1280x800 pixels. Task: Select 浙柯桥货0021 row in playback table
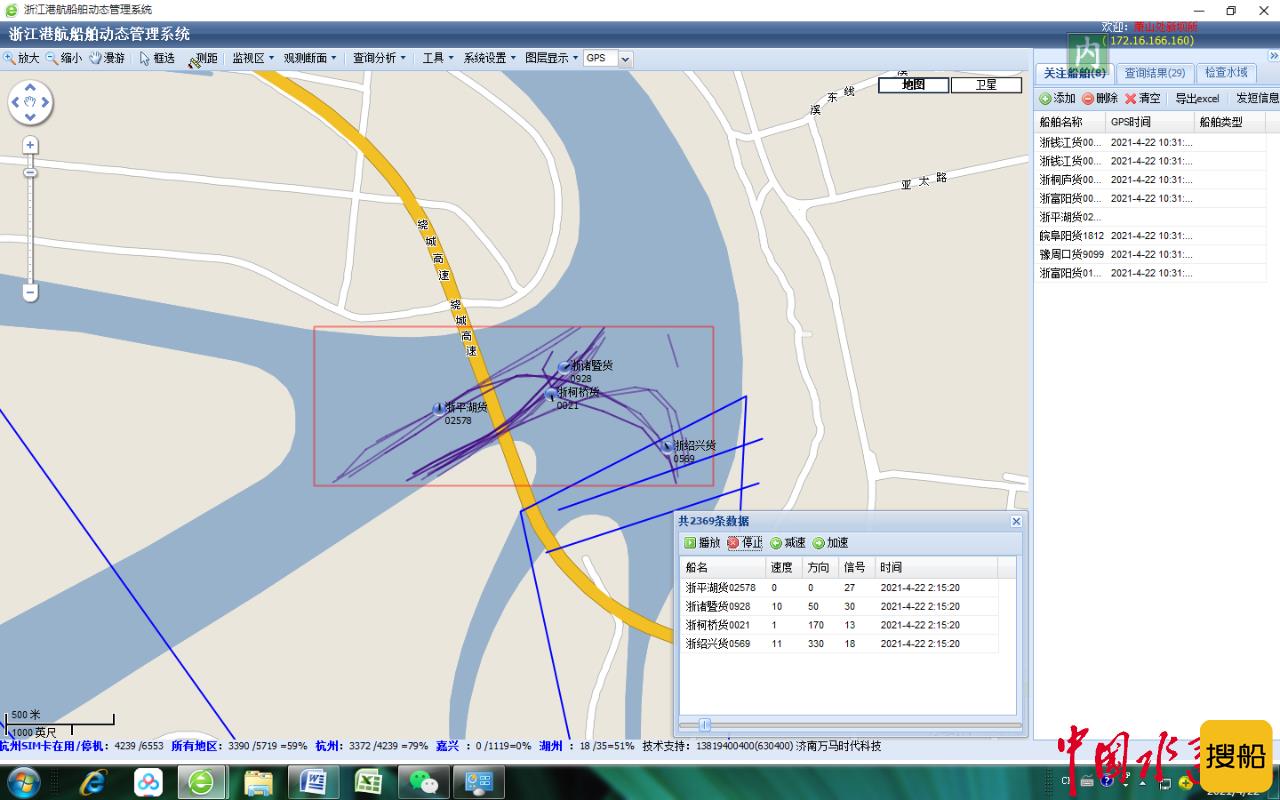(x=839, y=625)
